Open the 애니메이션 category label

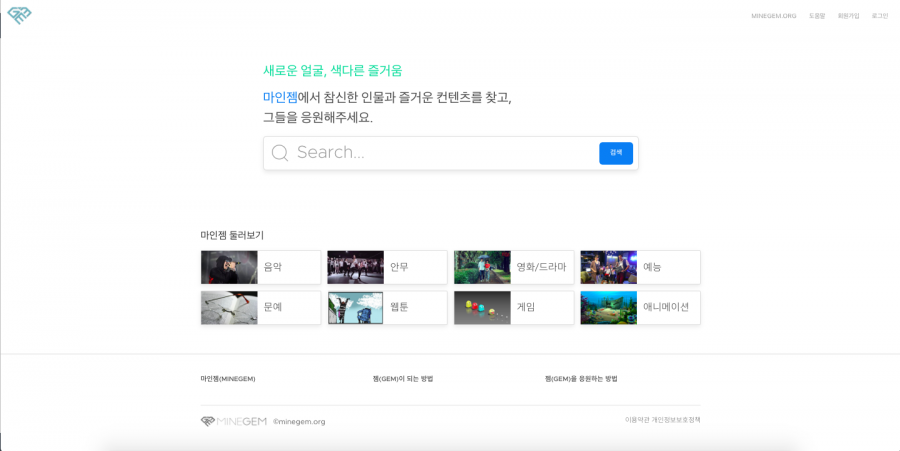[666, 307]
